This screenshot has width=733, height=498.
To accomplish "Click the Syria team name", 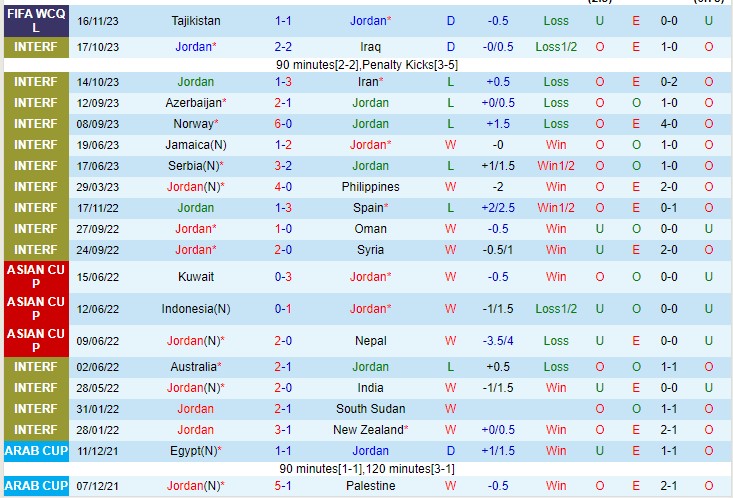I will (x=370, y=250).
